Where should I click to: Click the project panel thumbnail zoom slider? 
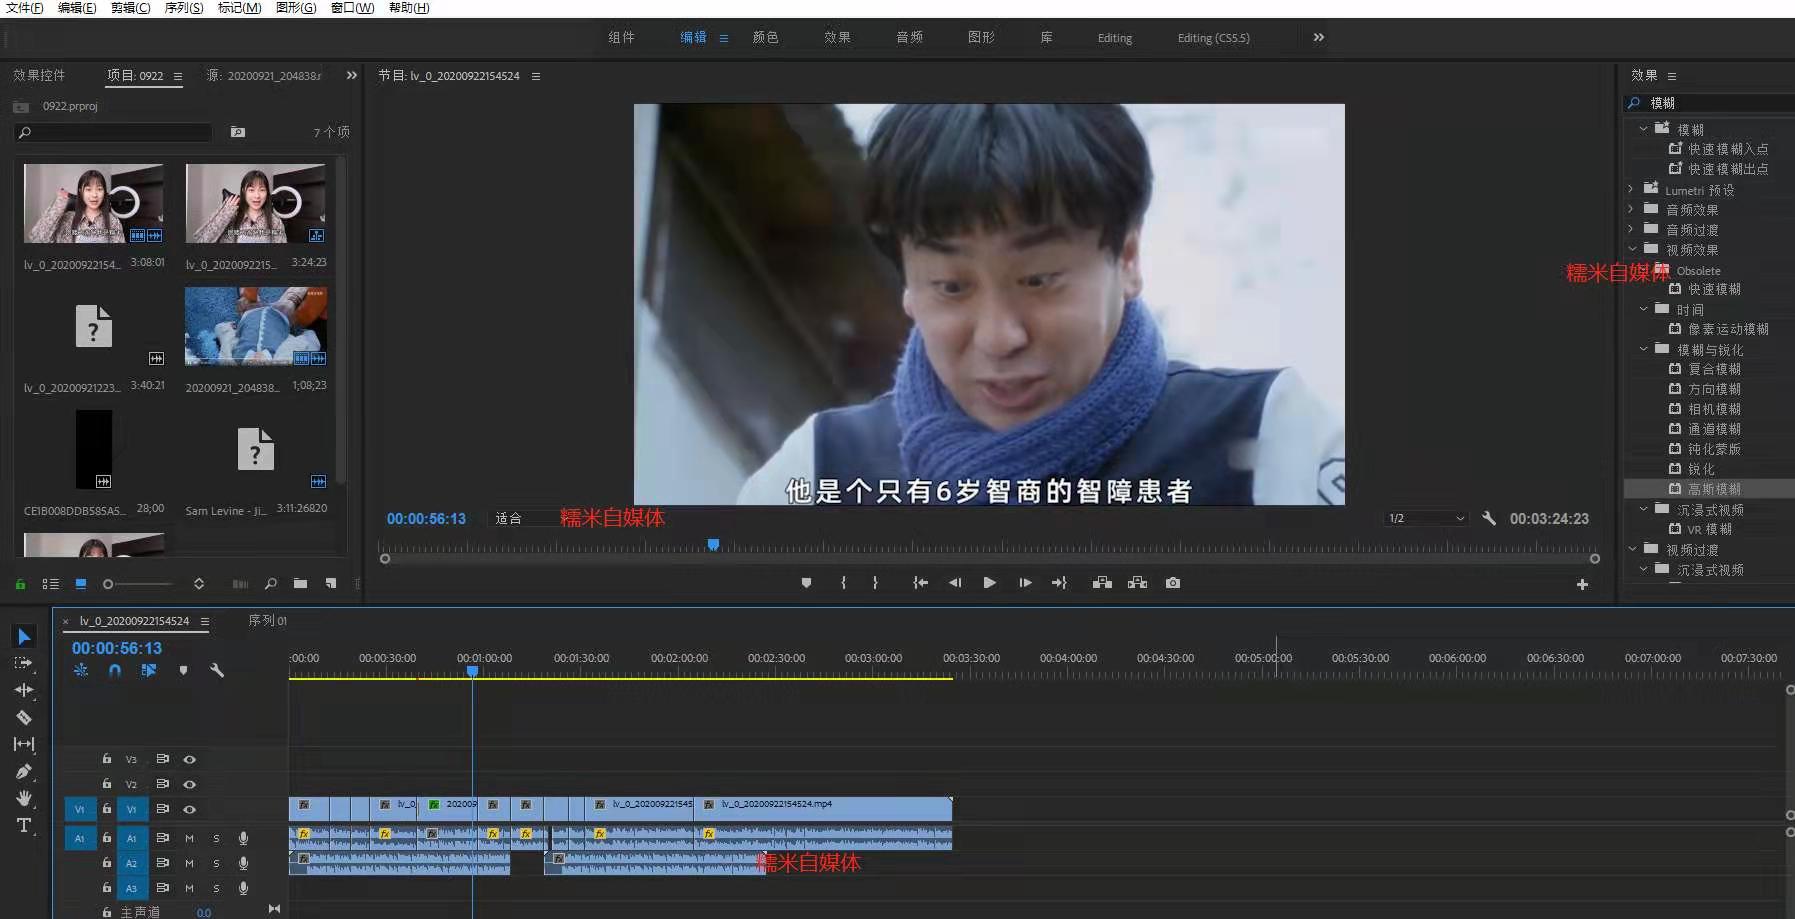108,584
